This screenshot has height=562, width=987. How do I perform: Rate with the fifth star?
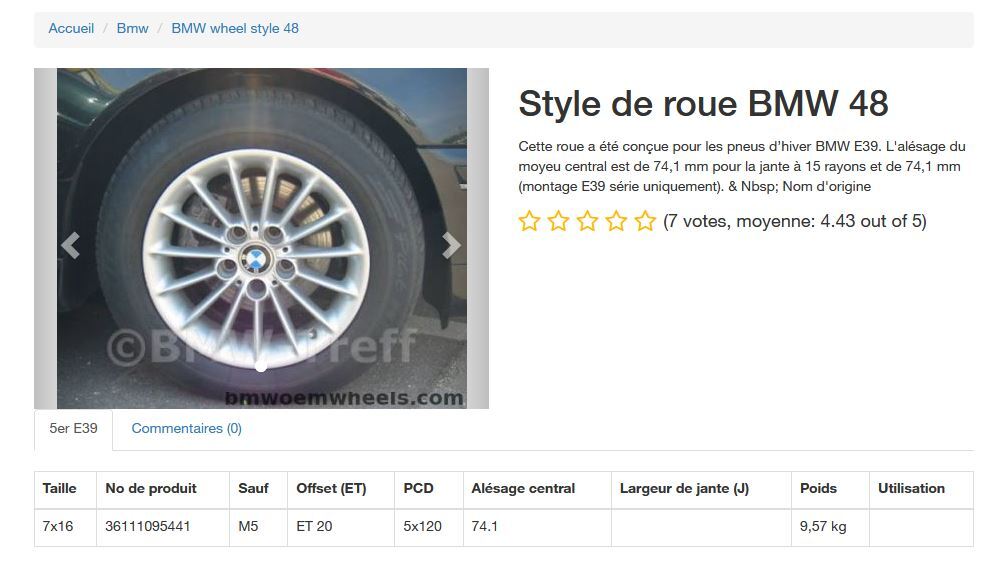coord(645,222)
